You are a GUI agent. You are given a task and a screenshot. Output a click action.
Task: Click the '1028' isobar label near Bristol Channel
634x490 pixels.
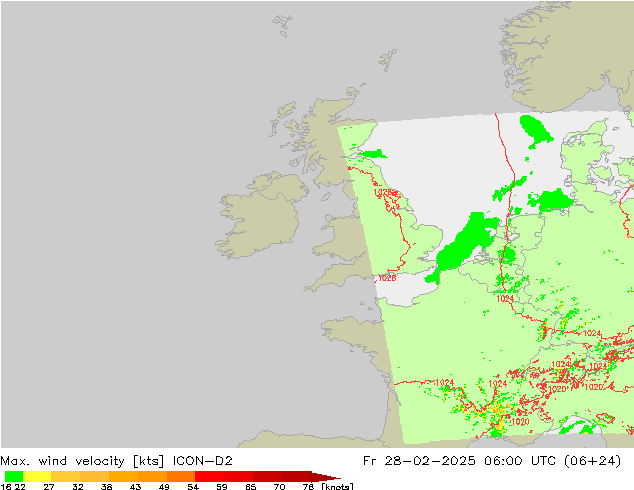coord(387,278)
